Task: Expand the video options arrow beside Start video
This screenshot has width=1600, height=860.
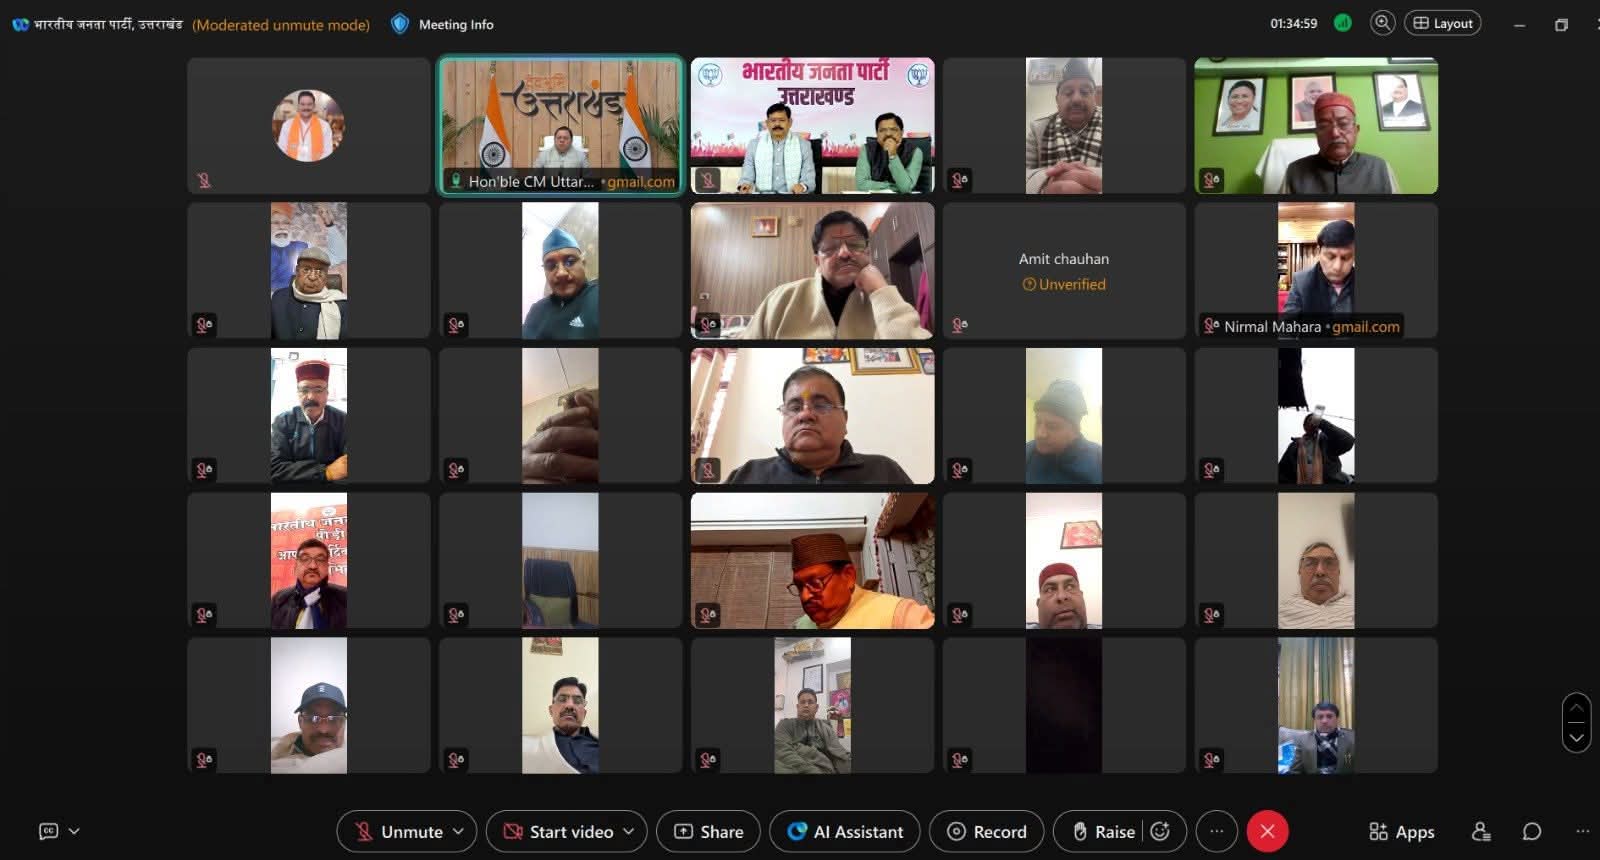Action: click(629, 832)
